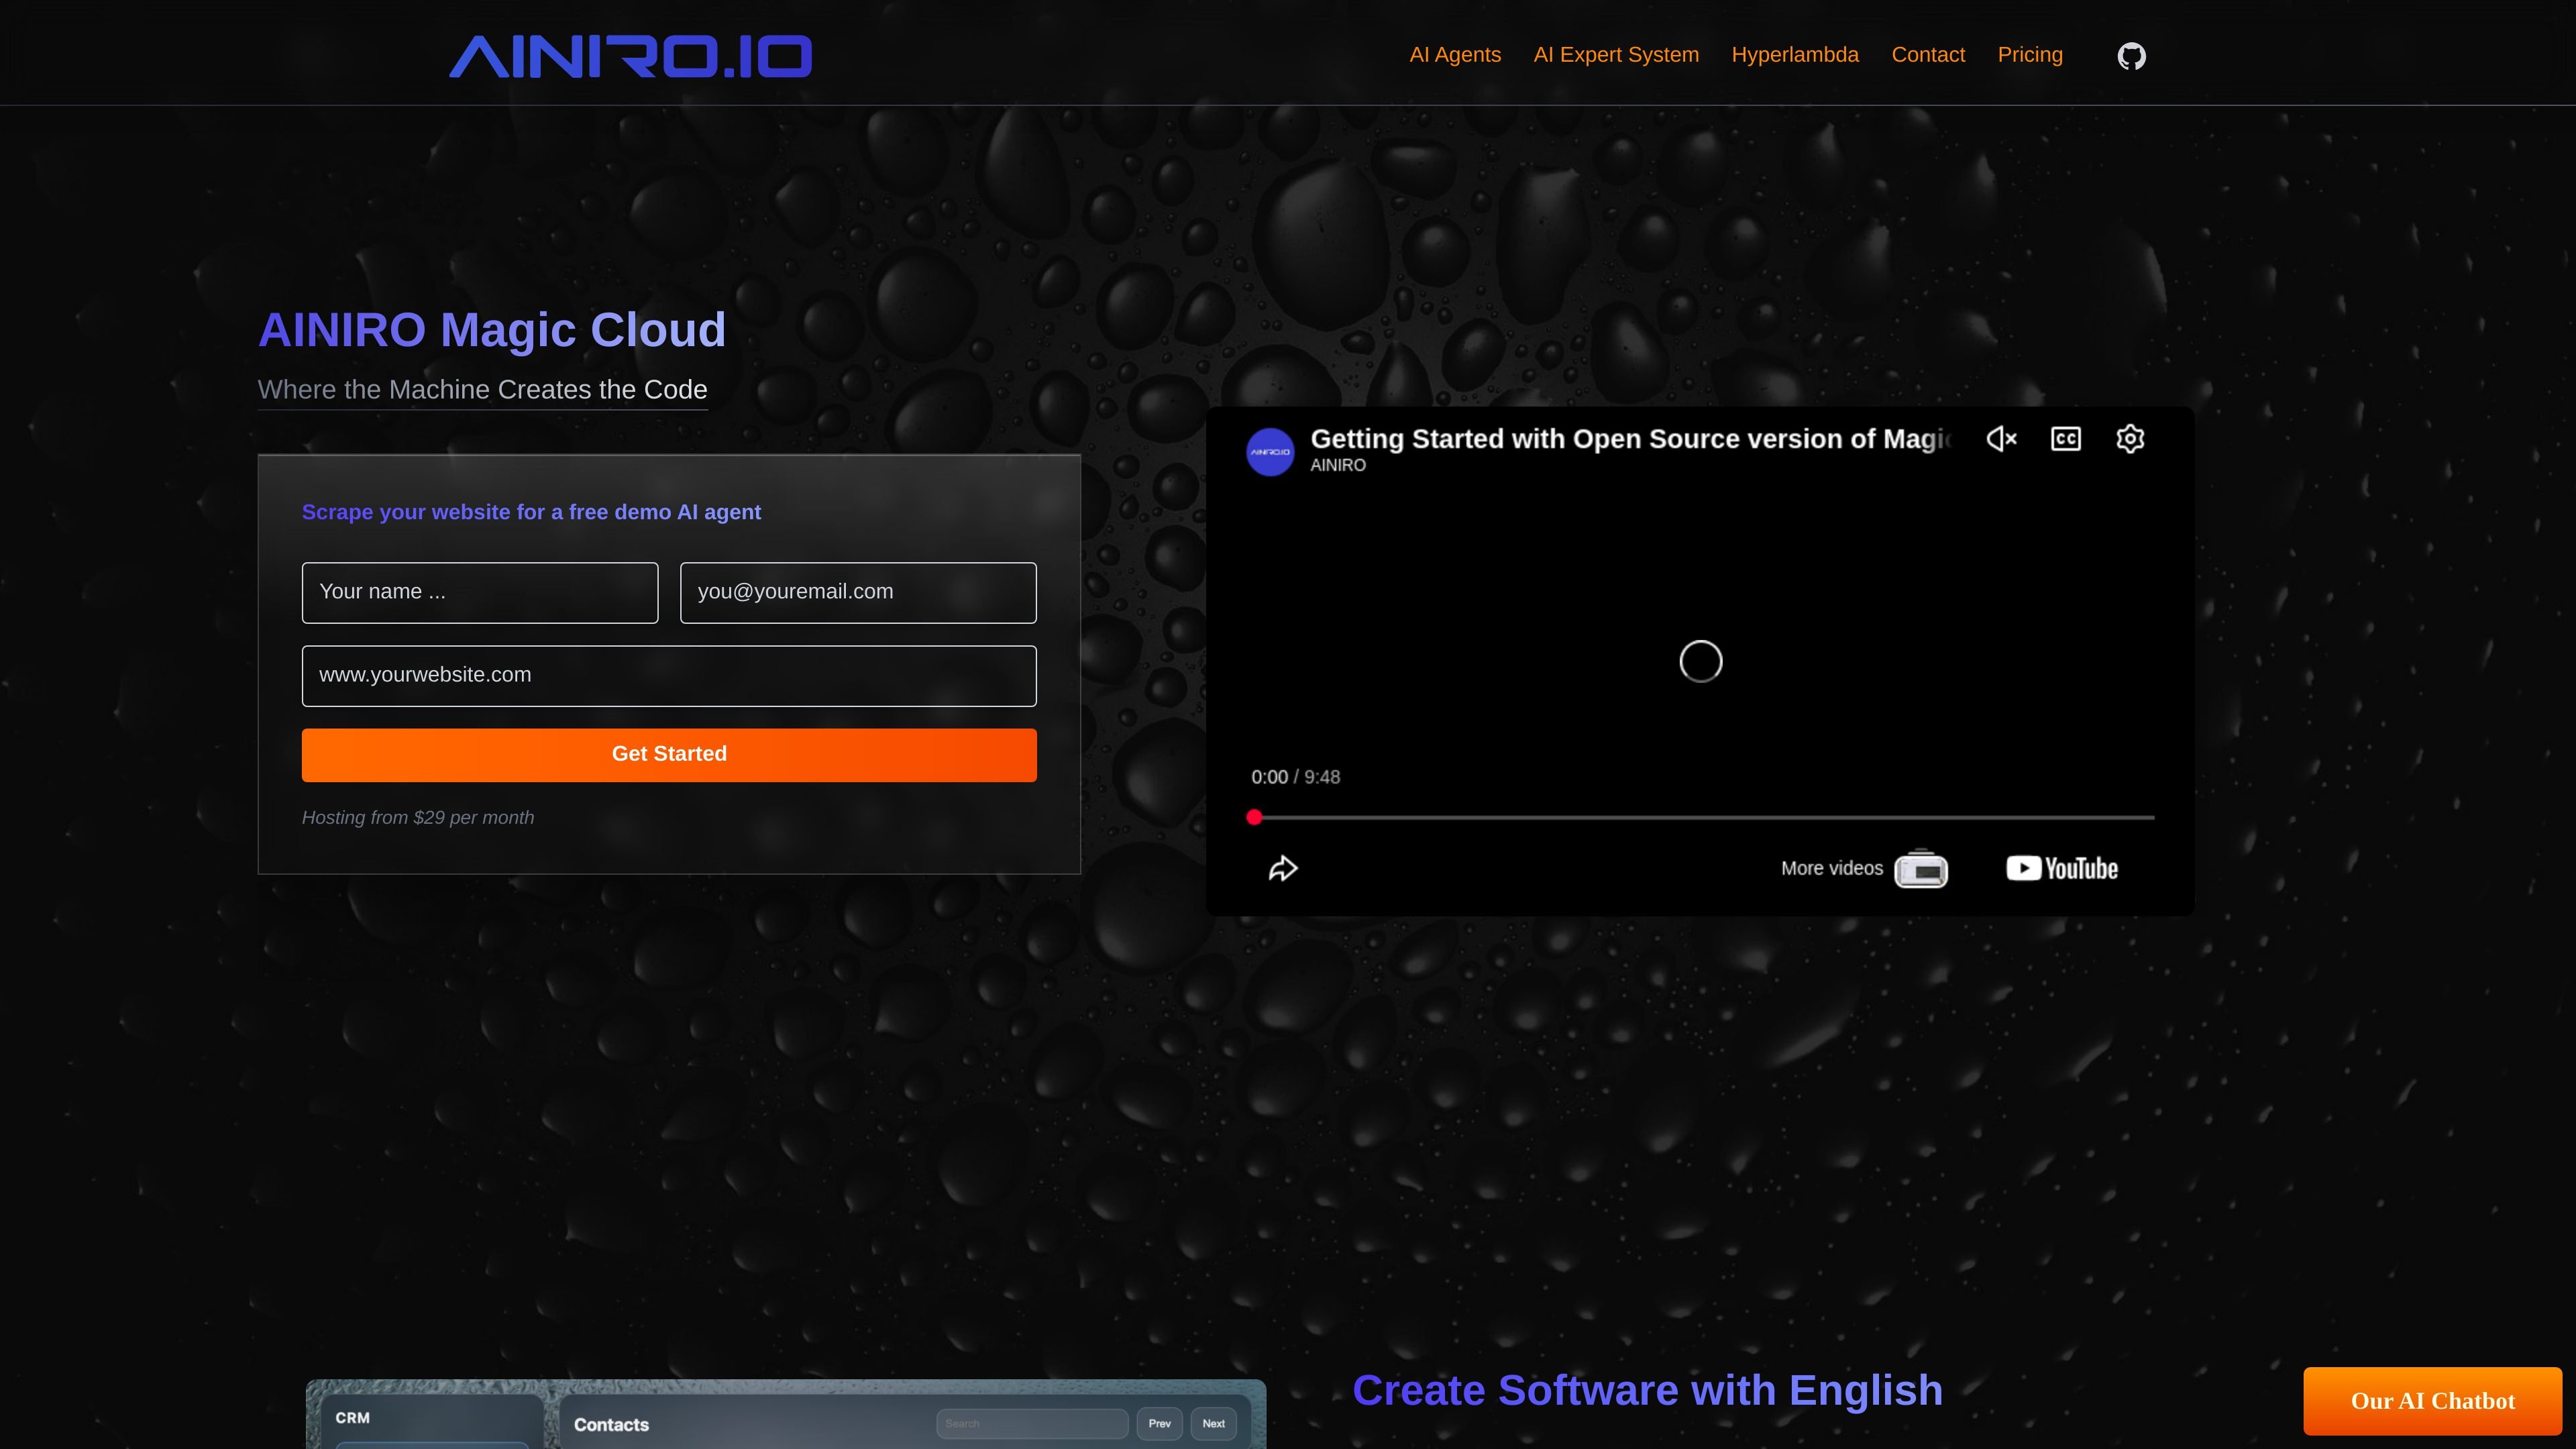Open the Our AI Chatbot button
2576x1449 pixels.
pos(2432,1401)
